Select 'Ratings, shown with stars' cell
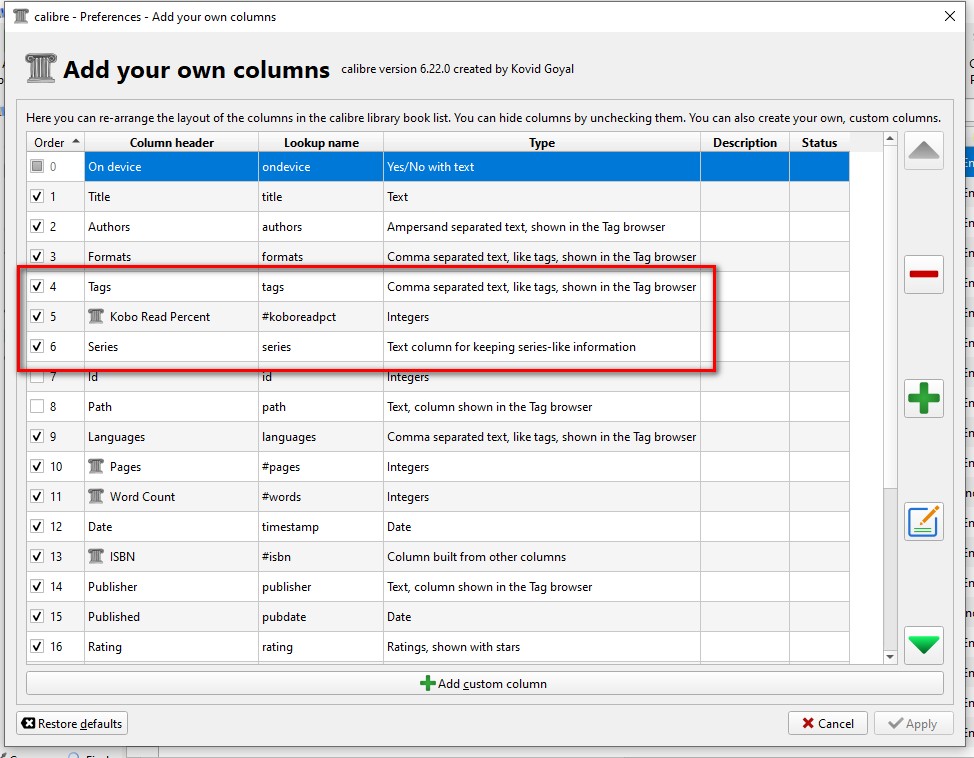 tap(542, 646)
